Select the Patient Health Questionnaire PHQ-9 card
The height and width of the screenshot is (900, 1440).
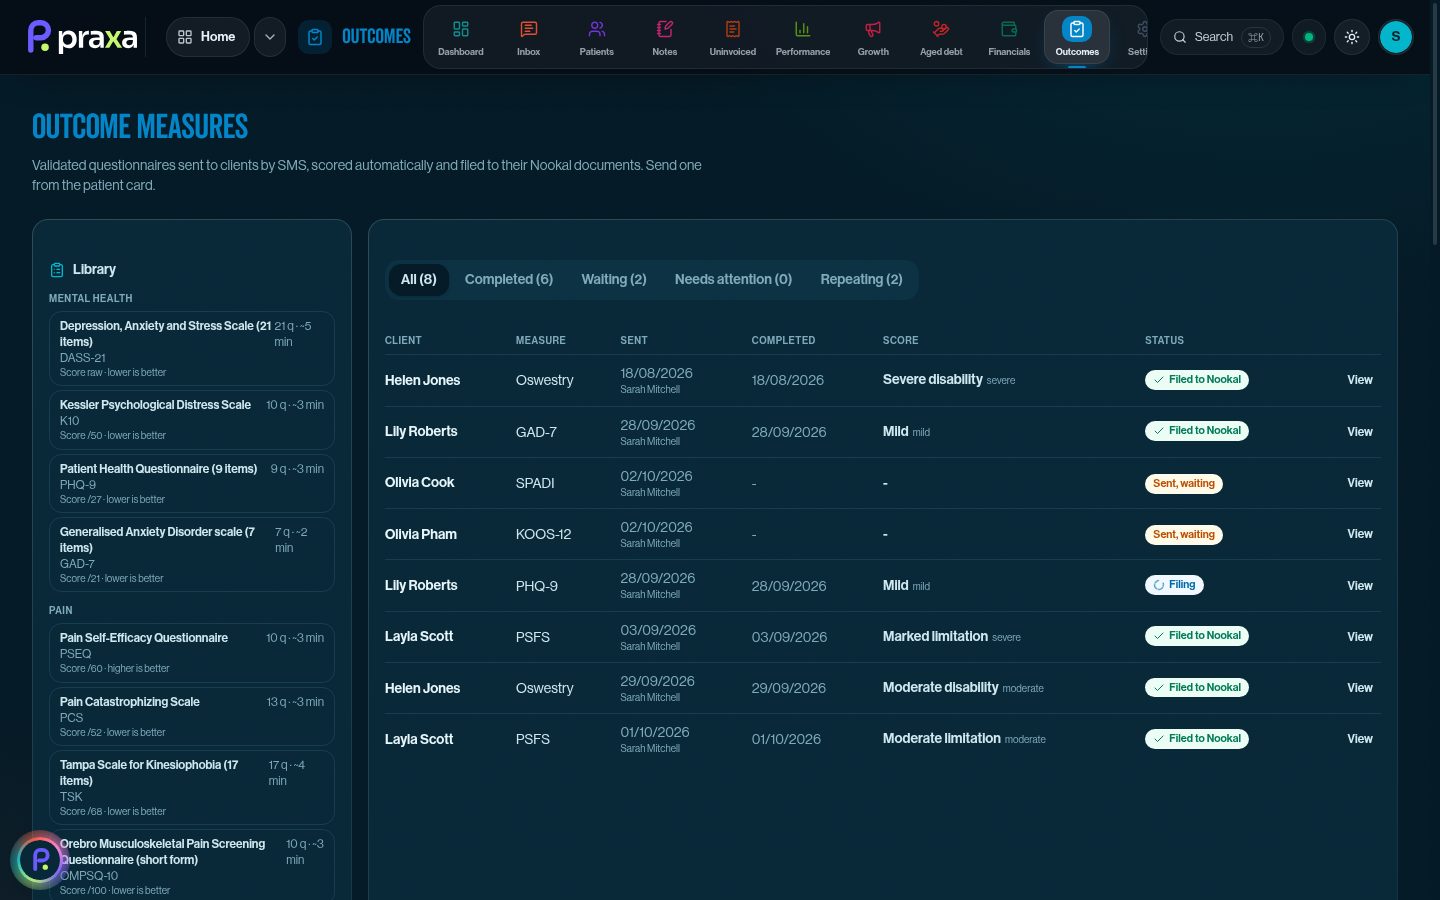192,483
